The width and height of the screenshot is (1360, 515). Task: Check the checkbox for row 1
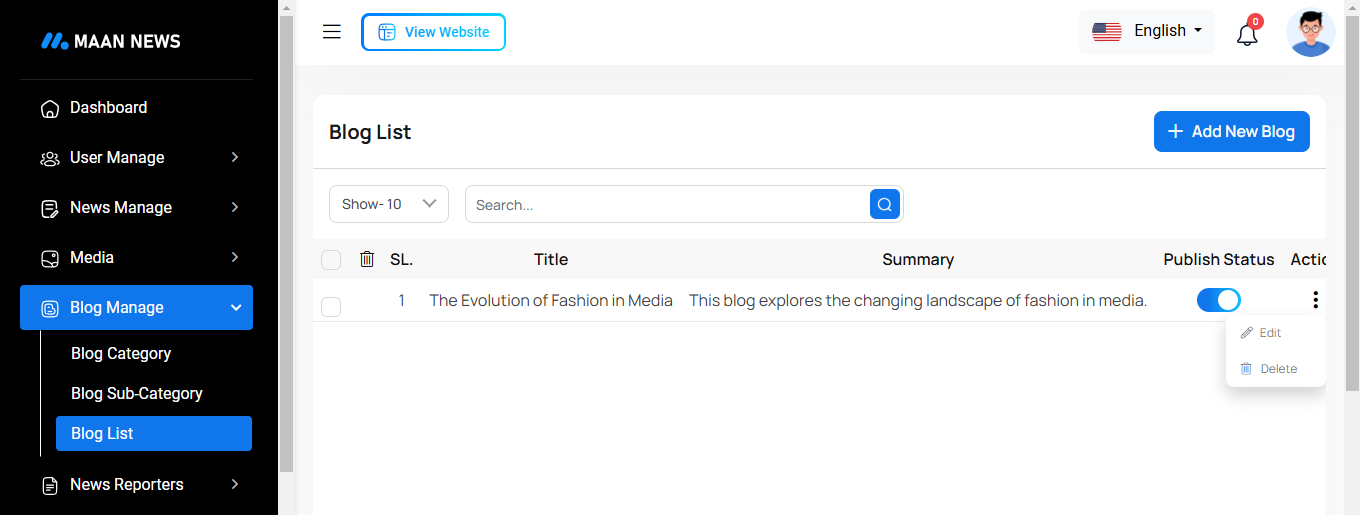331,307
